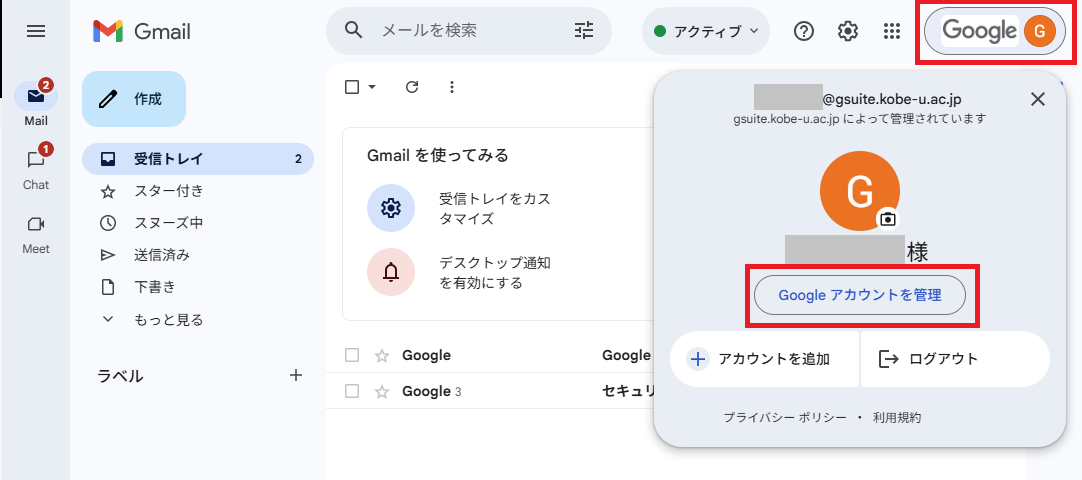Click Google アカウントを管理 button

click(860, 296)
